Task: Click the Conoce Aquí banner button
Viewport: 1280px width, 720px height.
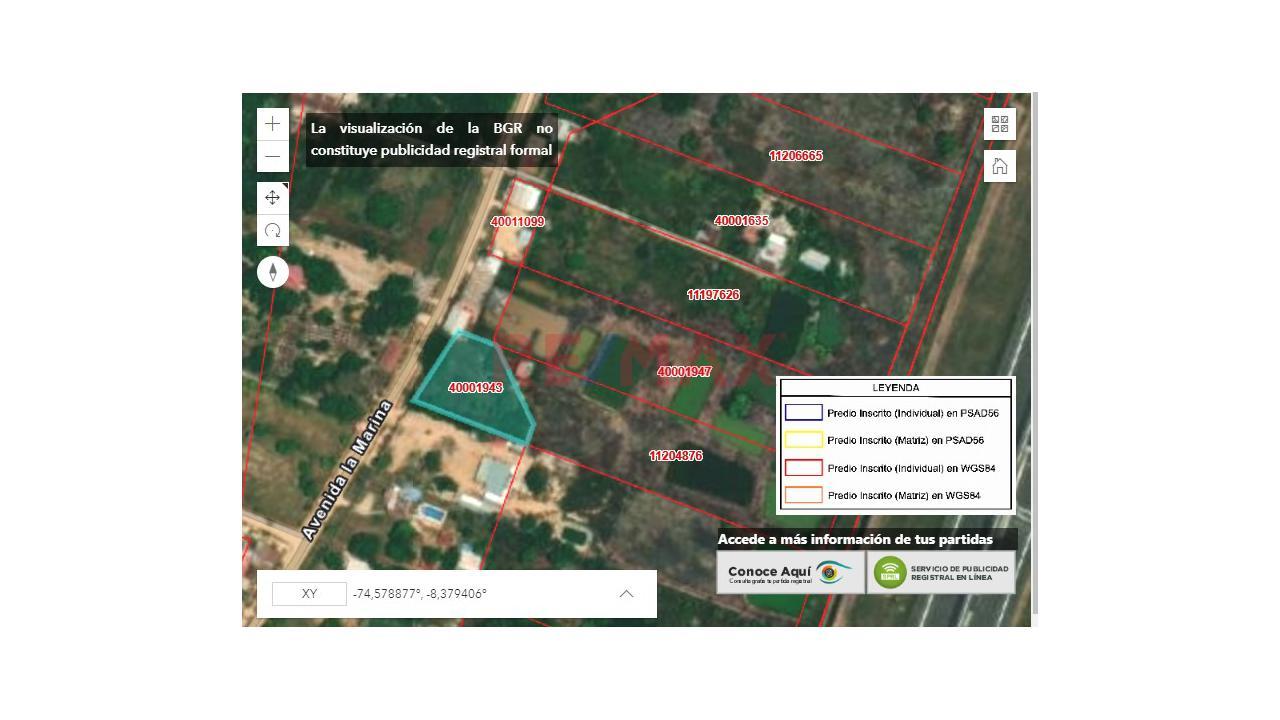Action: (770, 573)
